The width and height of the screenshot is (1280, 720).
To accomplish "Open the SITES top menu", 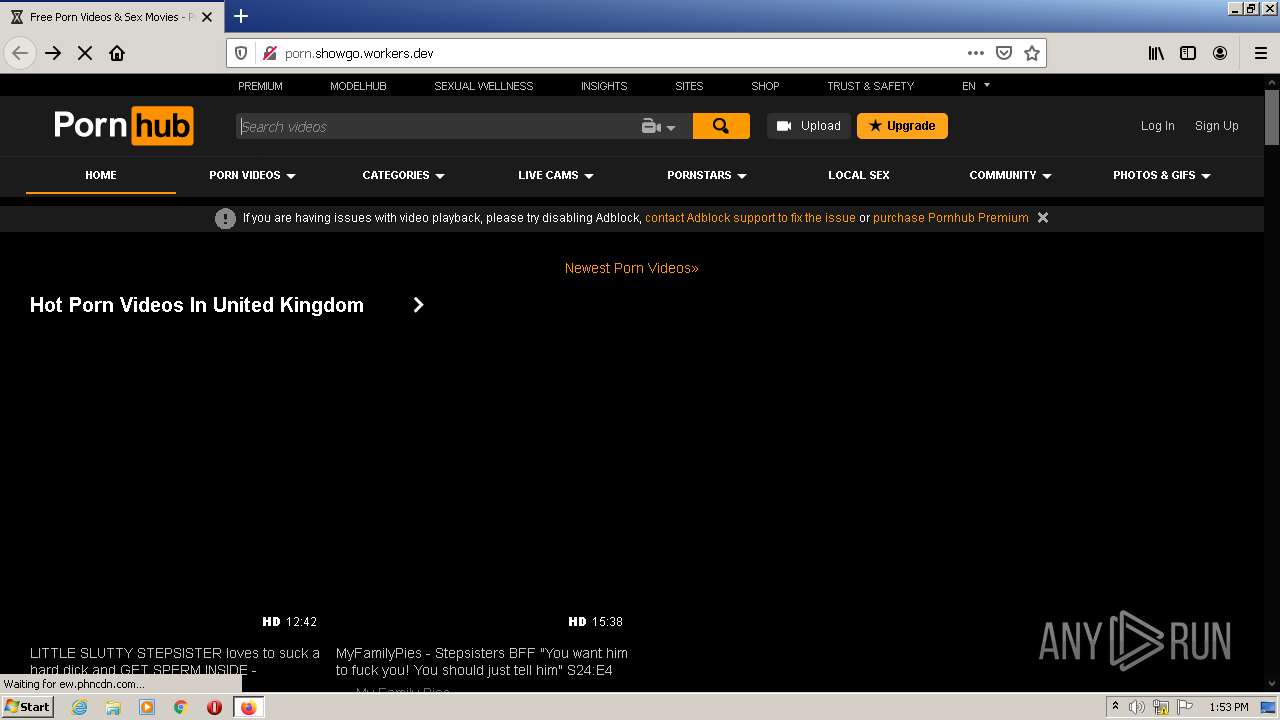I will (x=689, y=86).
